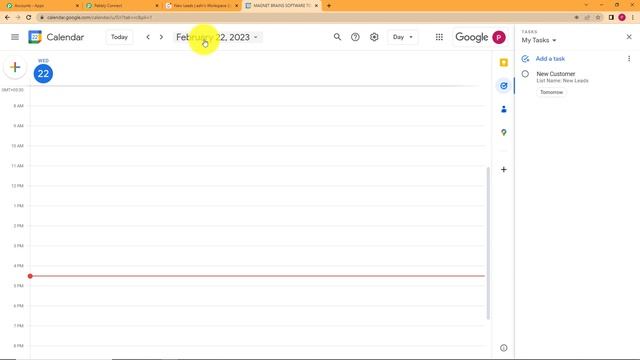
Task: Open the calendar search icon
Action: tap(337, 37)
